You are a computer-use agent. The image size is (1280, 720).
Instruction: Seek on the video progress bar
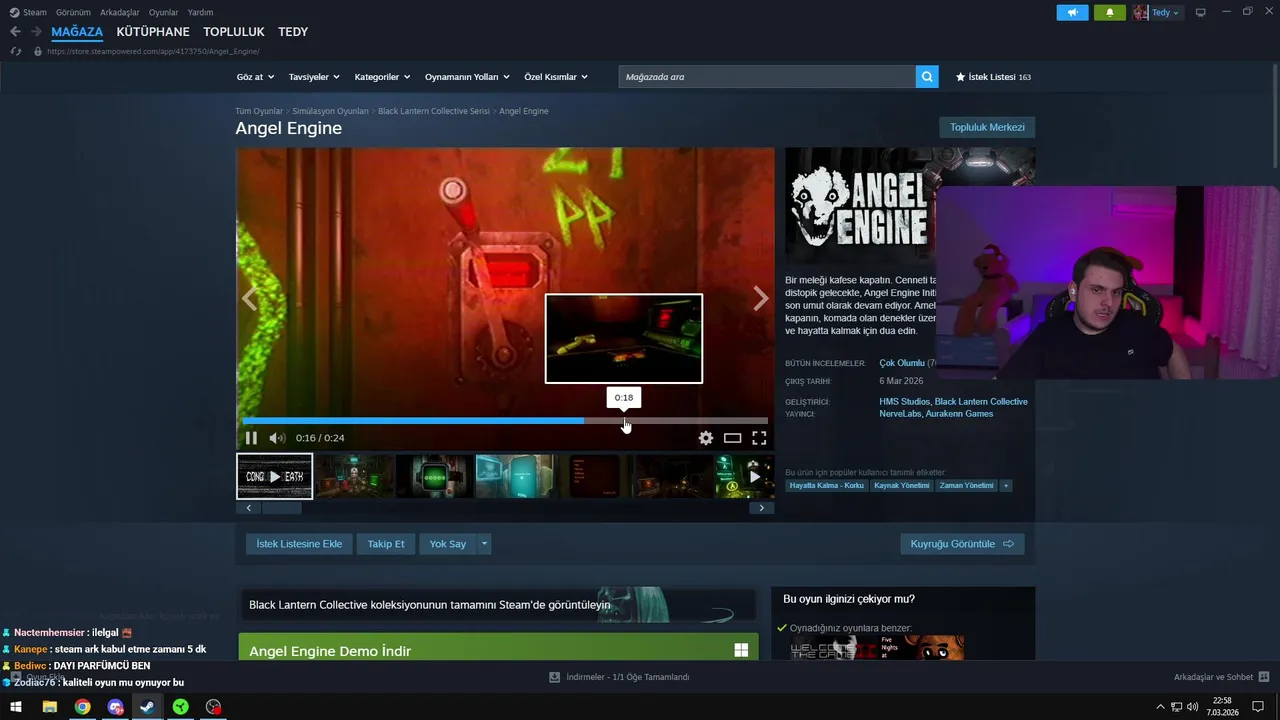tap(505, 421)
